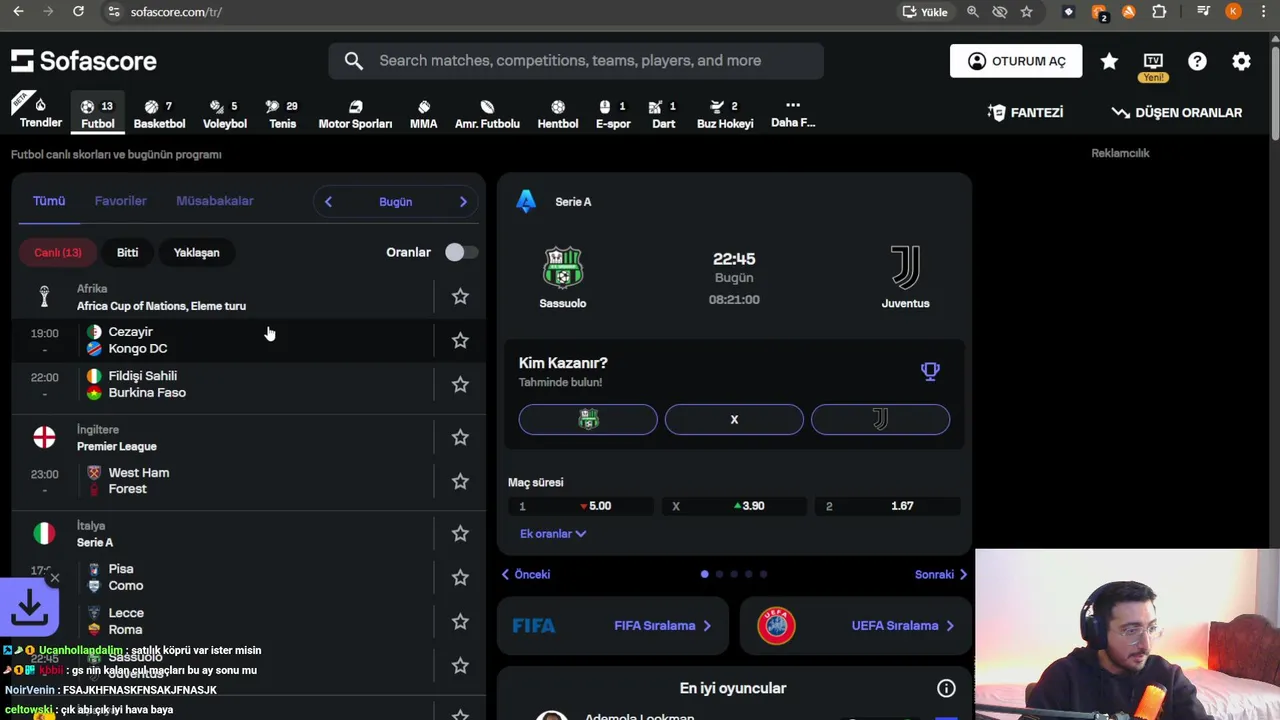
Task: Open the Hentbol category
Action: 558,113
